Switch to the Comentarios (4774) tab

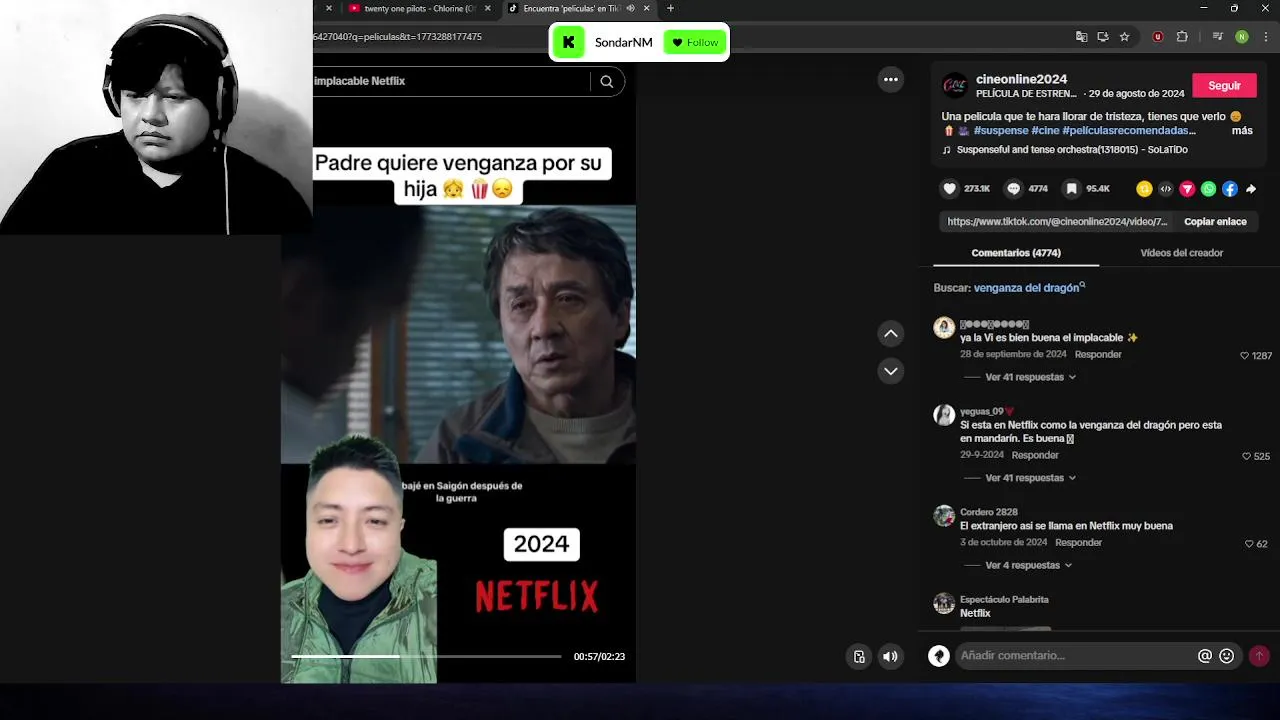tap(1016, 253)
